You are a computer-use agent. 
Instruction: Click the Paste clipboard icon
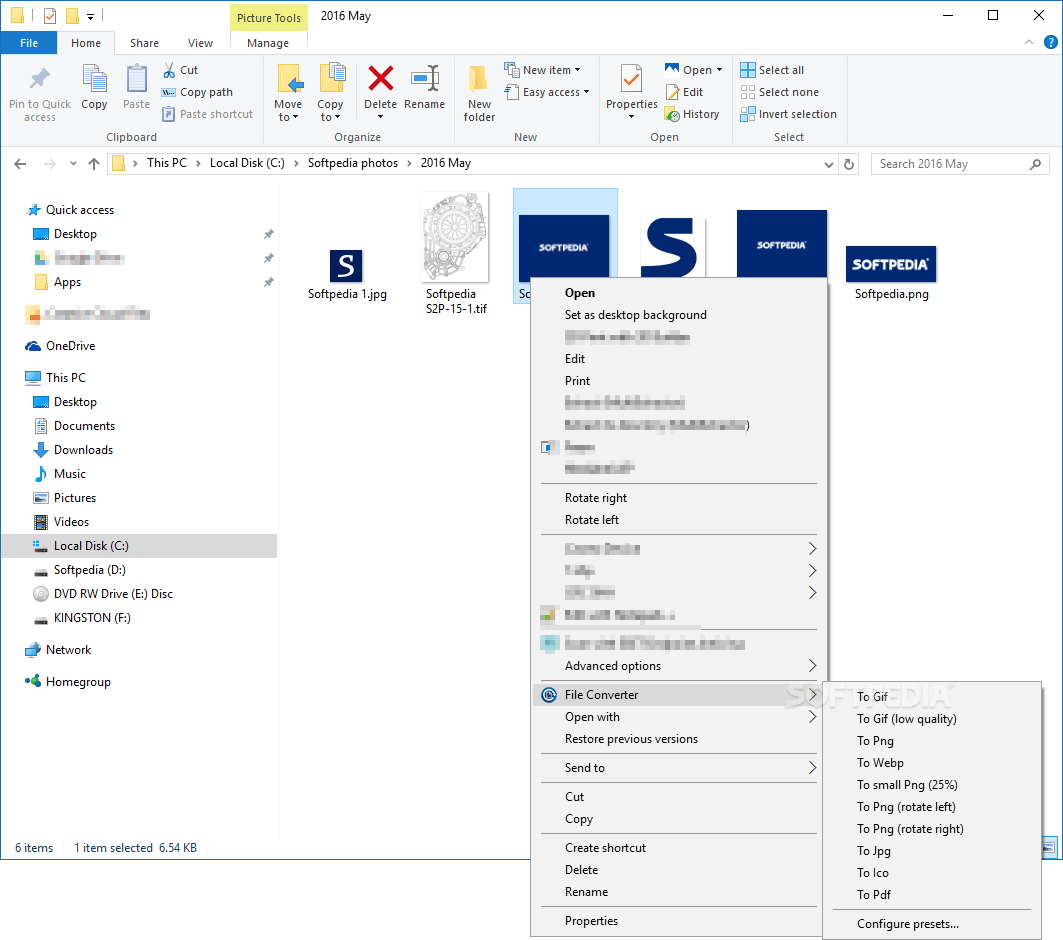click(x=136, y=79)
